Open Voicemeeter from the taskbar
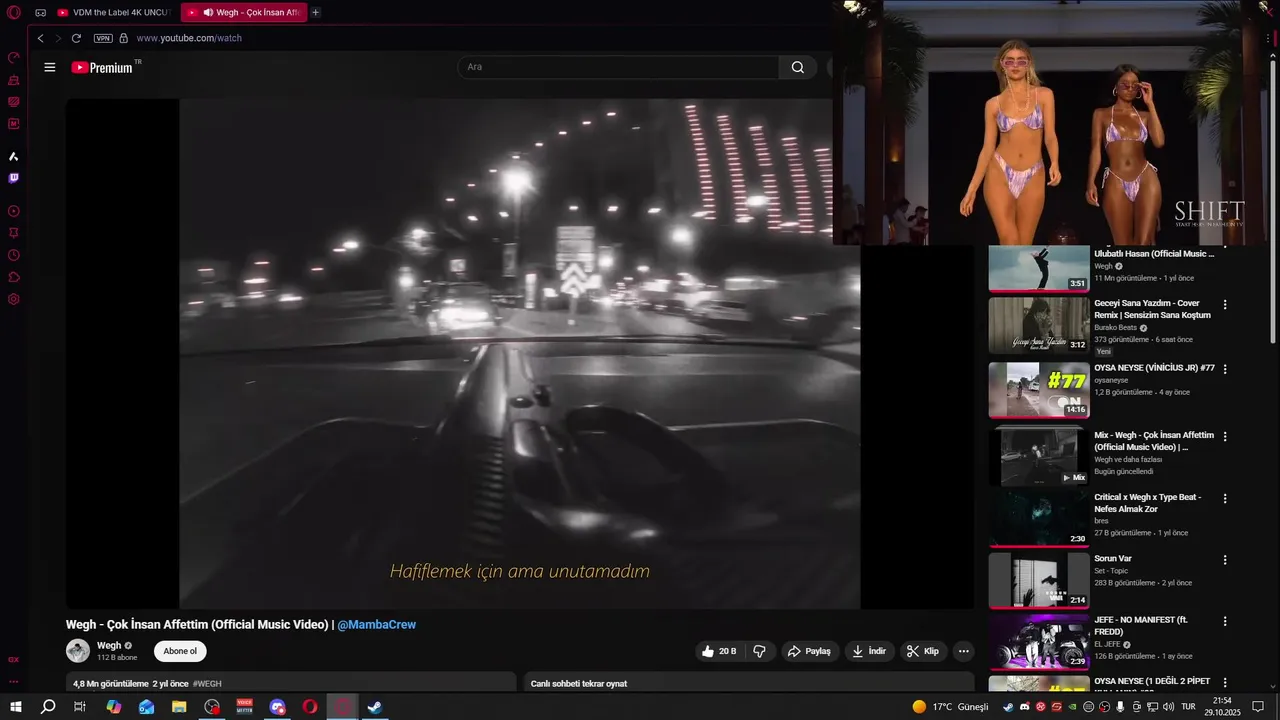 point(245,707)
